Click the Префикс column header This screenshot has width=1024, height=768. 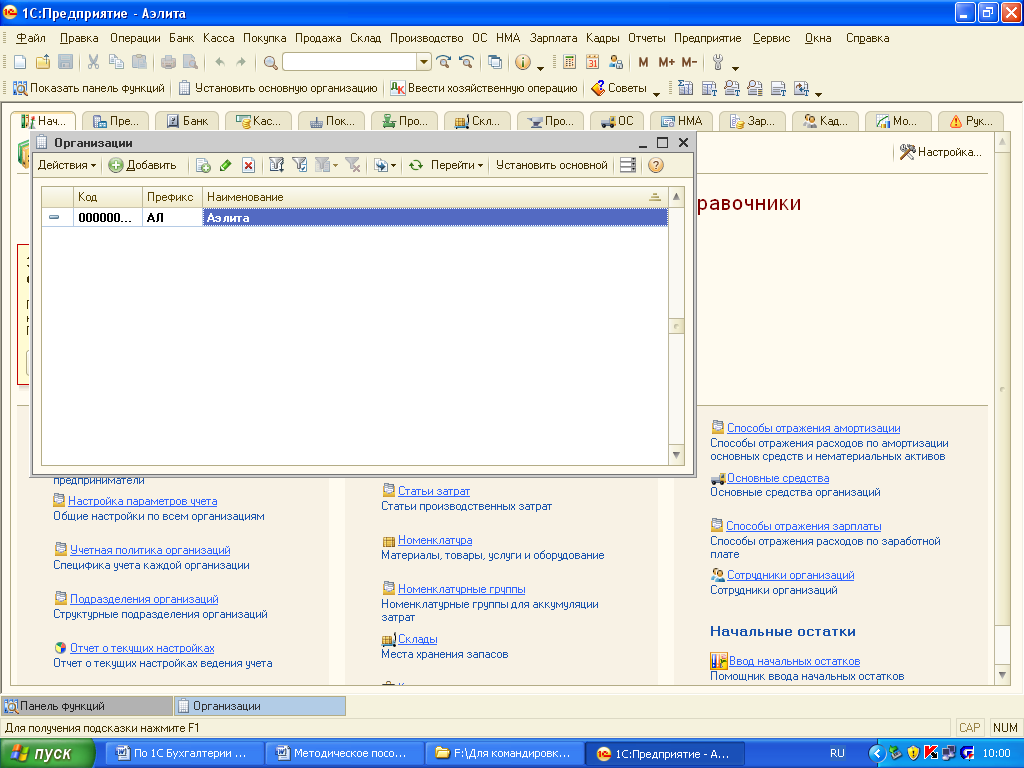click(172, 197)
